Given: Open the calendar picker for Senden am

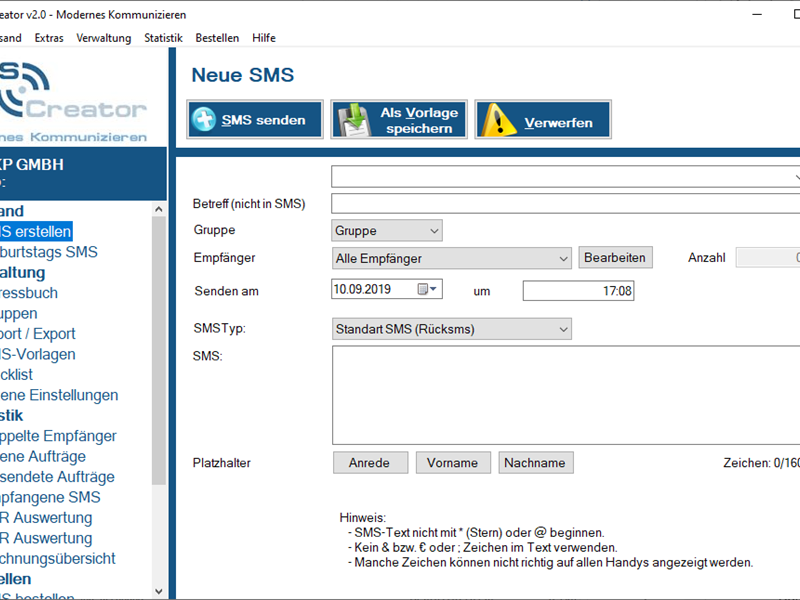Looking at the screenshot, I should (x=429, y=290).
